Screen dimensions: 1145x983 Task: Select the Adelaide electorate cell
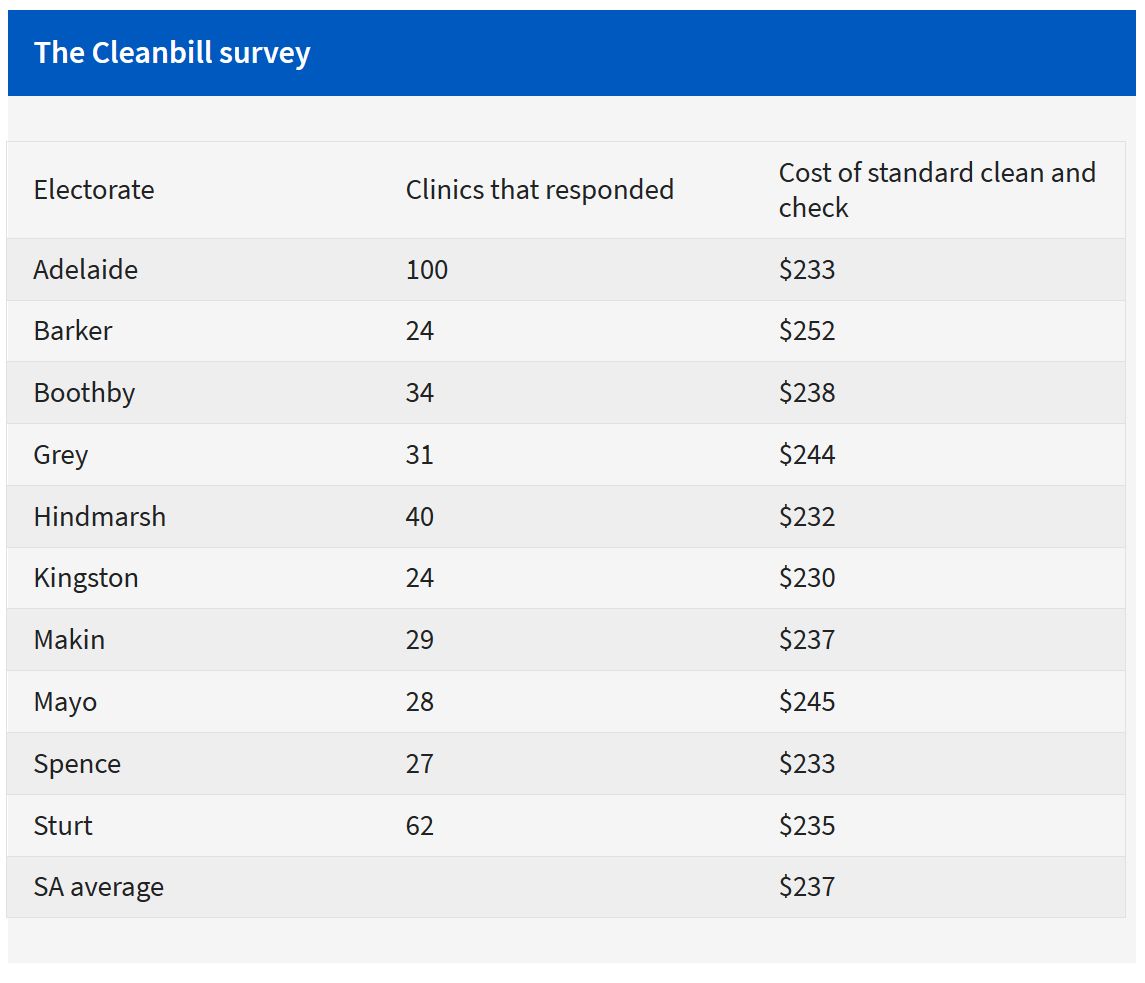point(86,270)
